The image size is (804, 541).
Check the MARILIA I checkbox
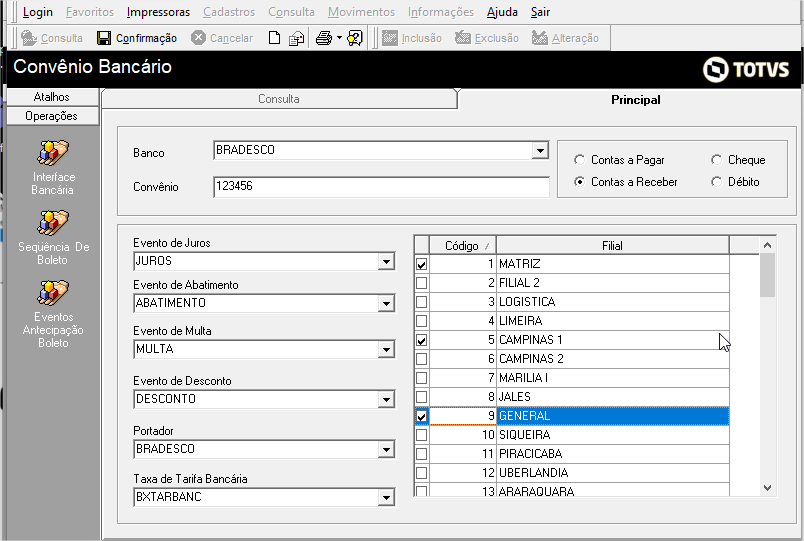[421, 378]
